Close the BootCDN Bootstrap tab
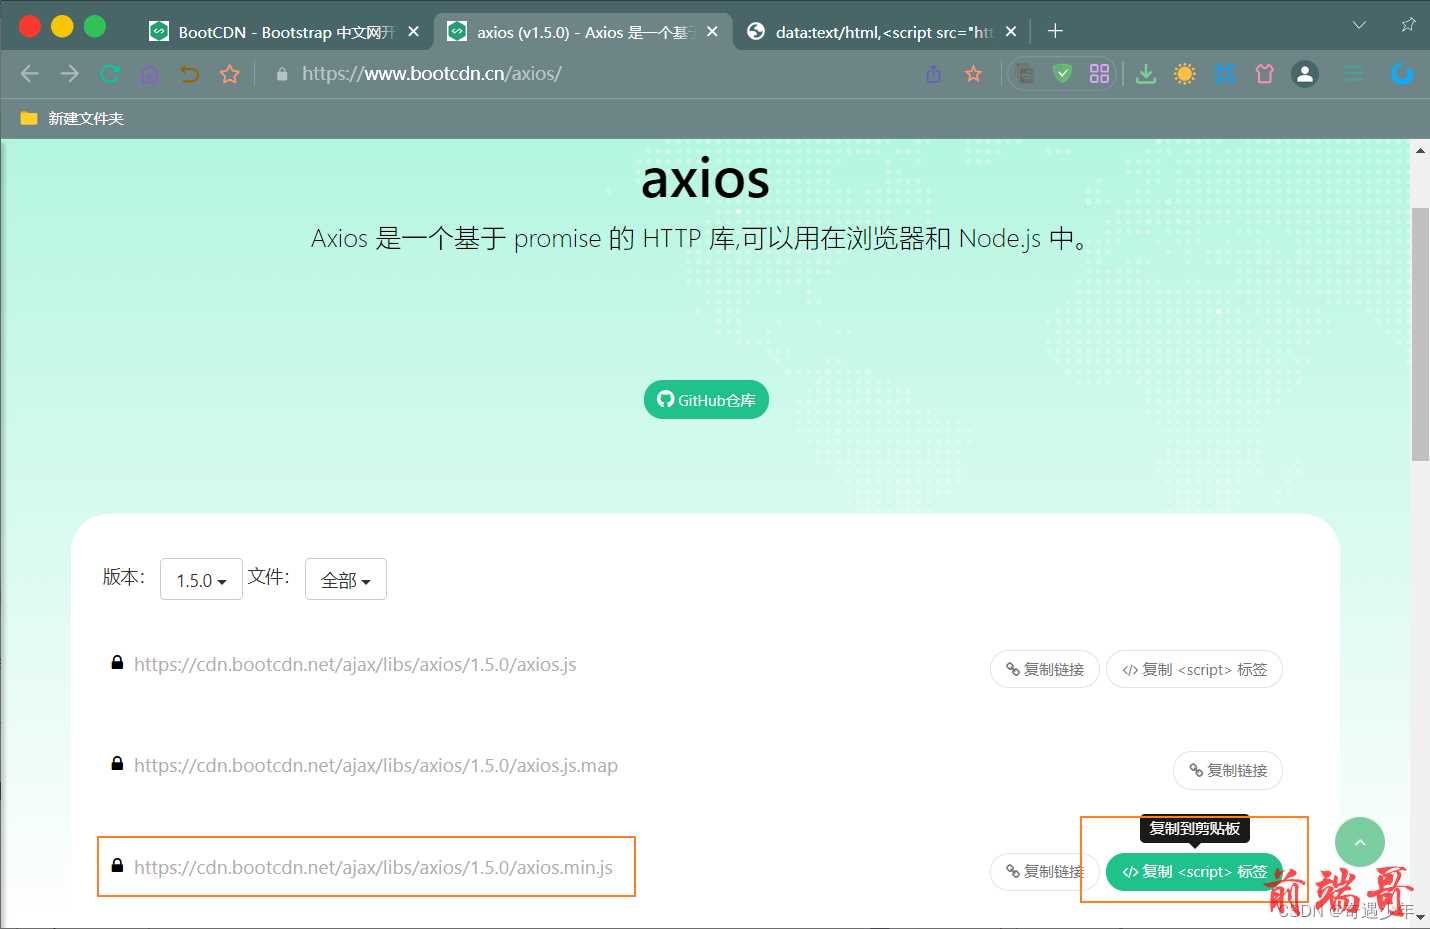This screenshot has height=929, width=1430. [x=413, y=32]
